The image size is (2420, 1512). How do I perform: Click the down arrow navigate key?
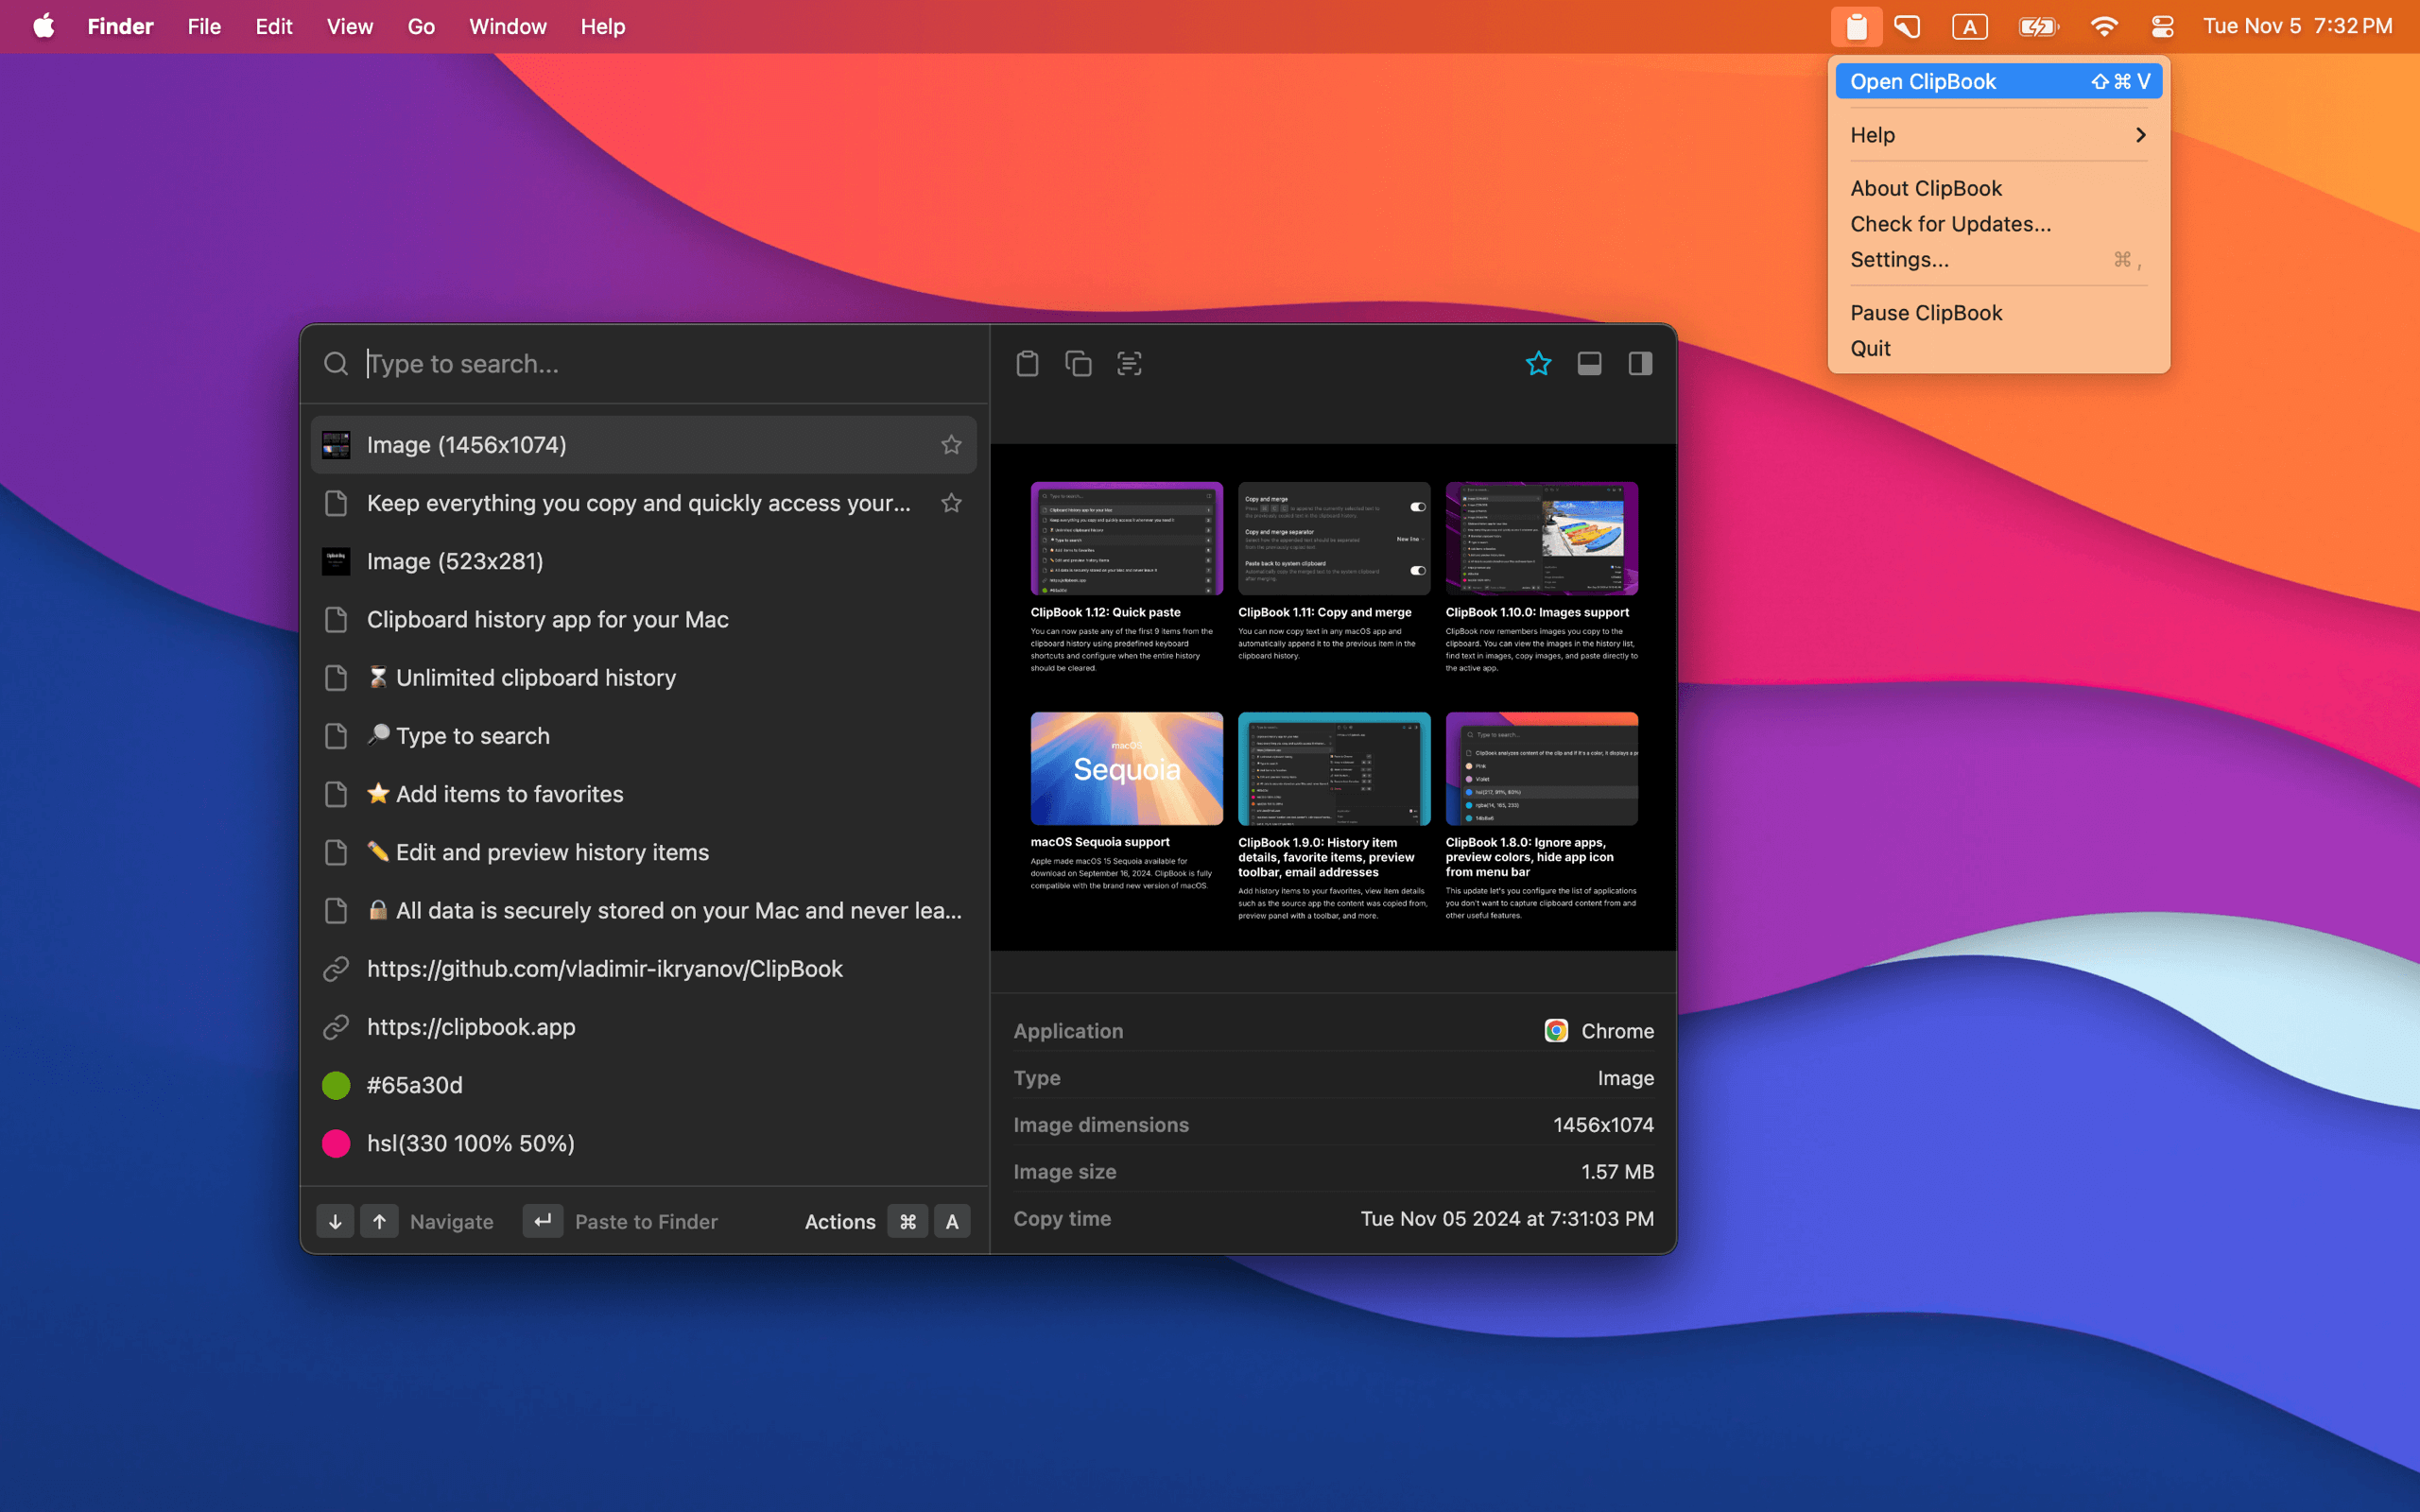point(335,1221)
